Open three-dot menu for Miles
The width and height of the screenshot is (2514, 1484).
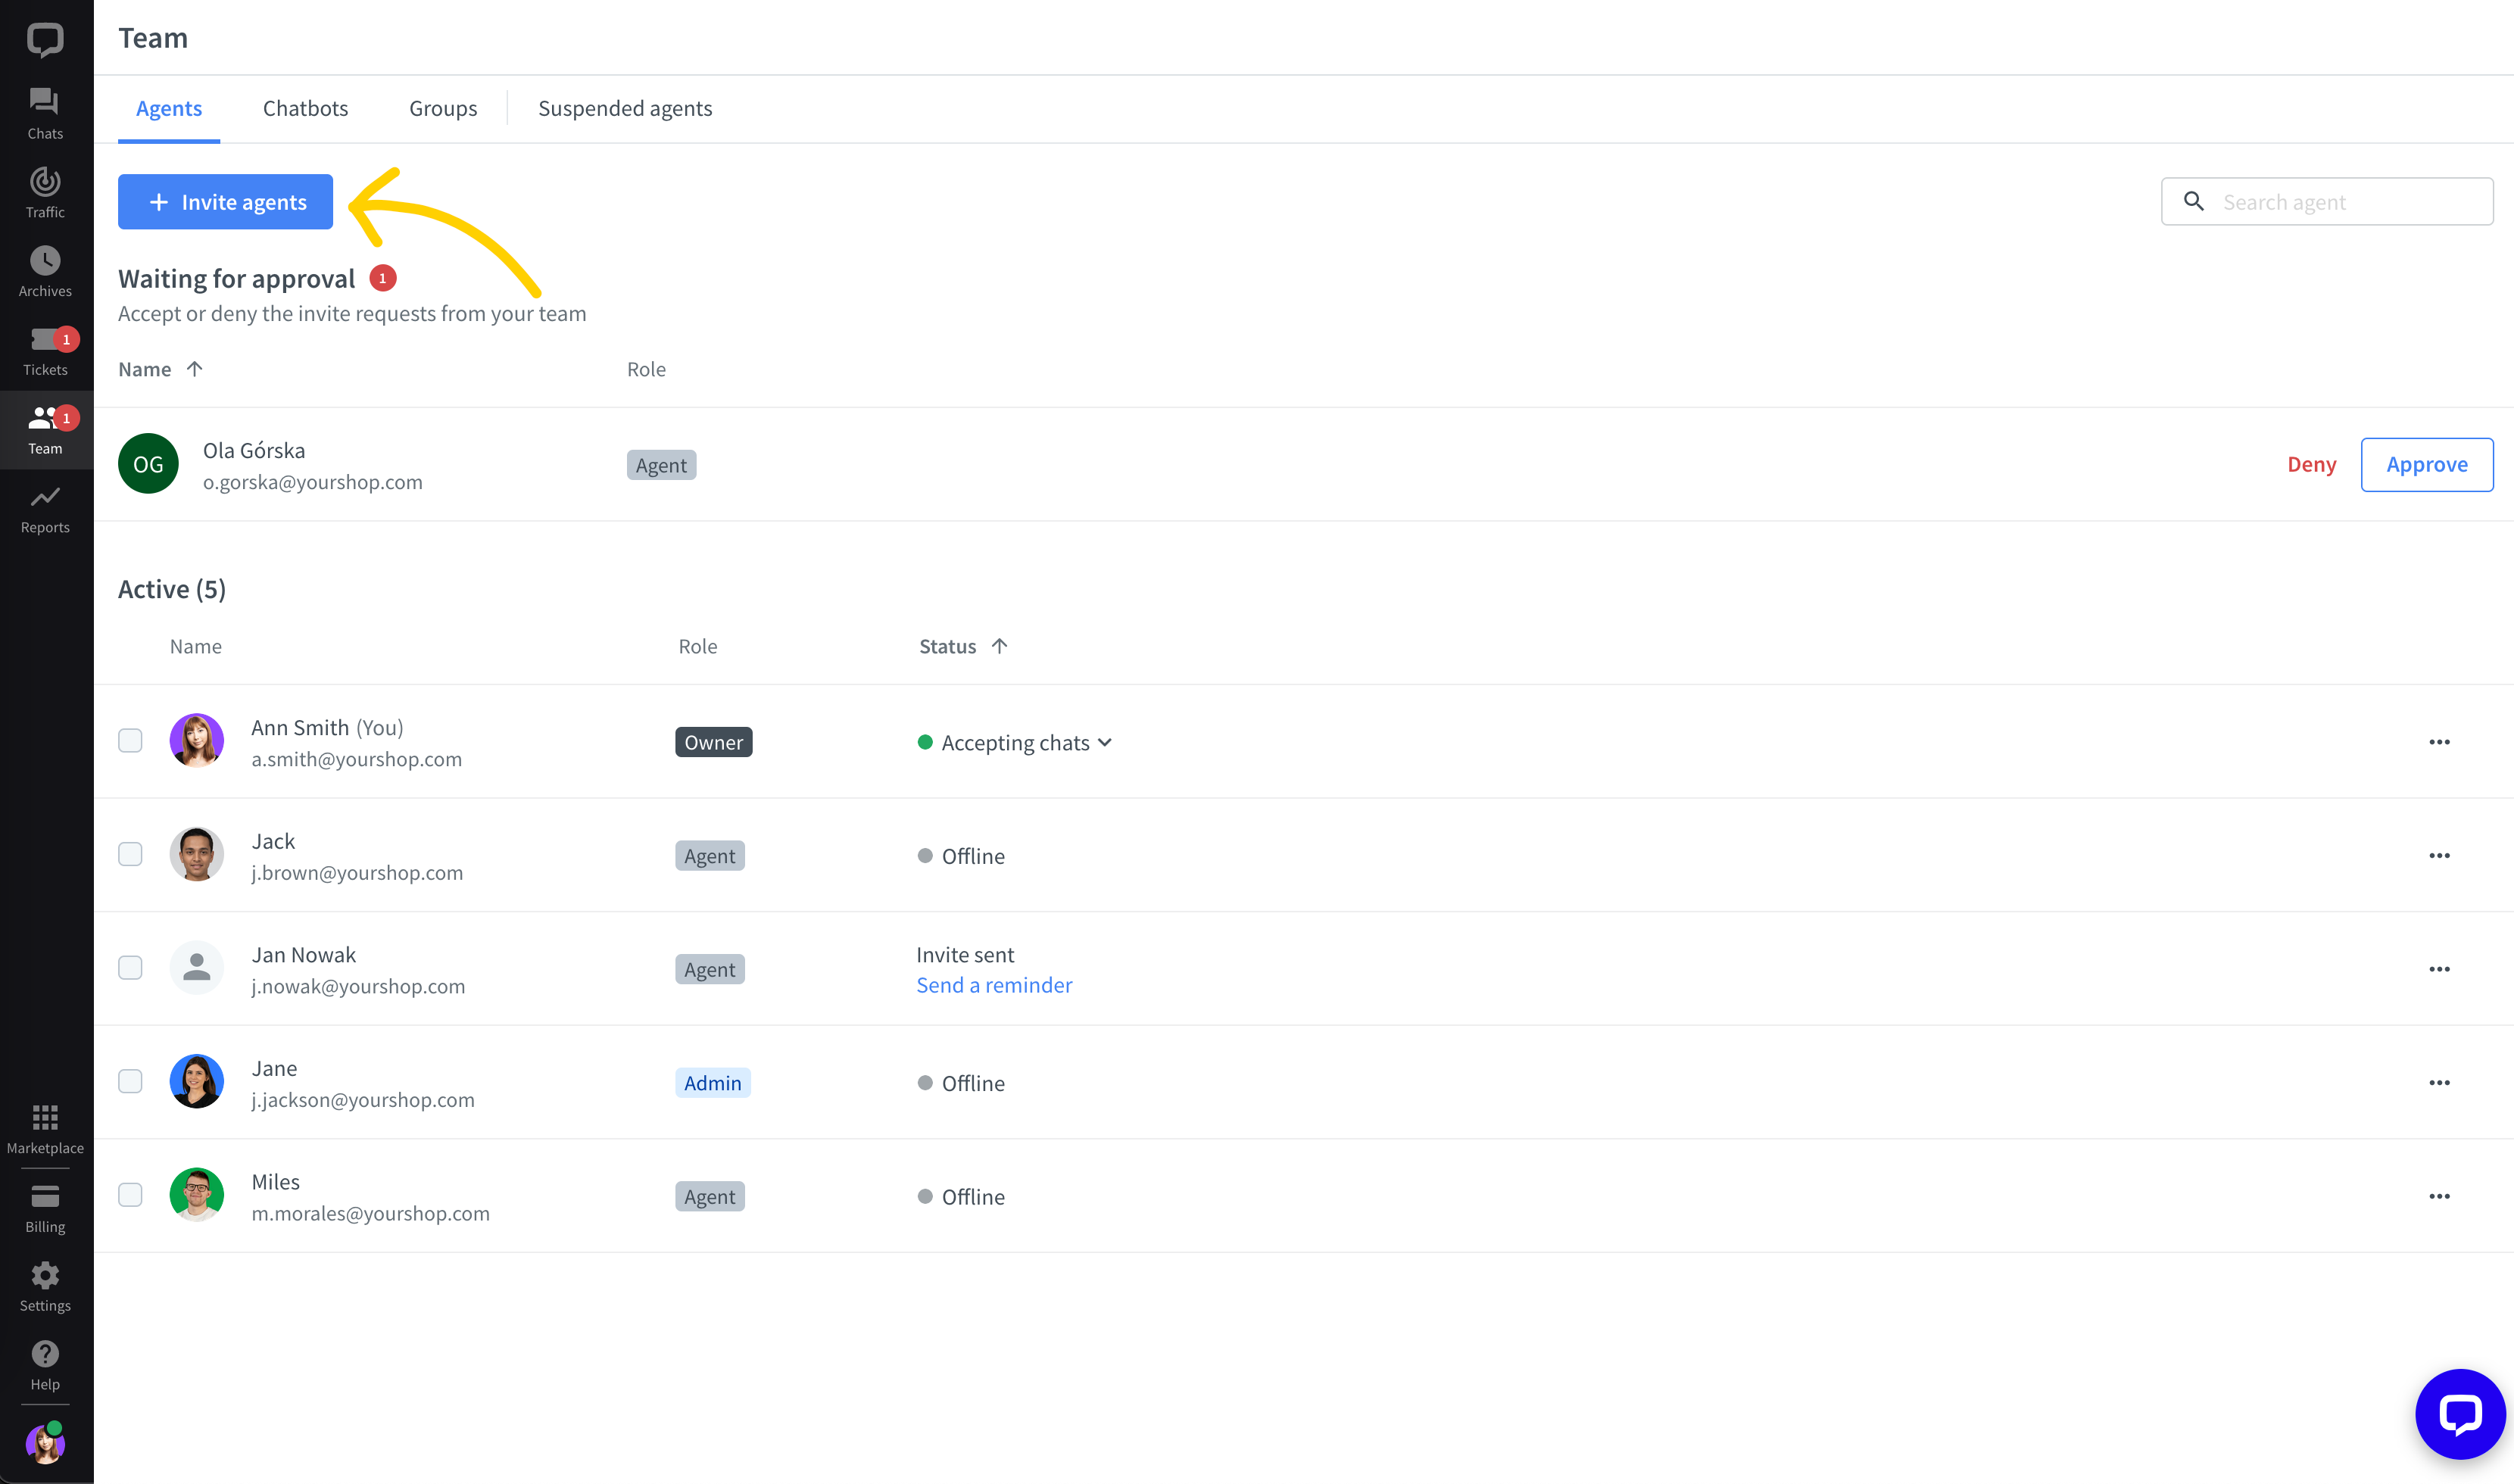coord(2440,1196)
